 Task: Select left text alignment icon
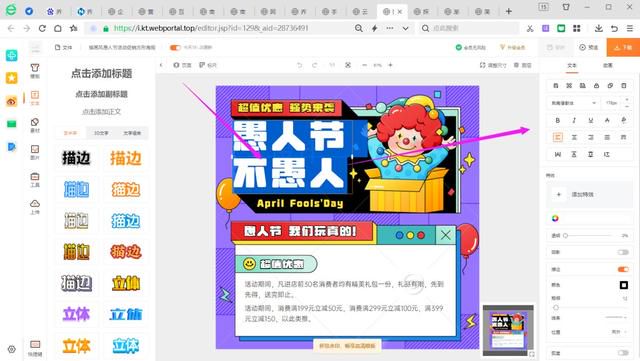pyautogui.click(x=558, y=137)
